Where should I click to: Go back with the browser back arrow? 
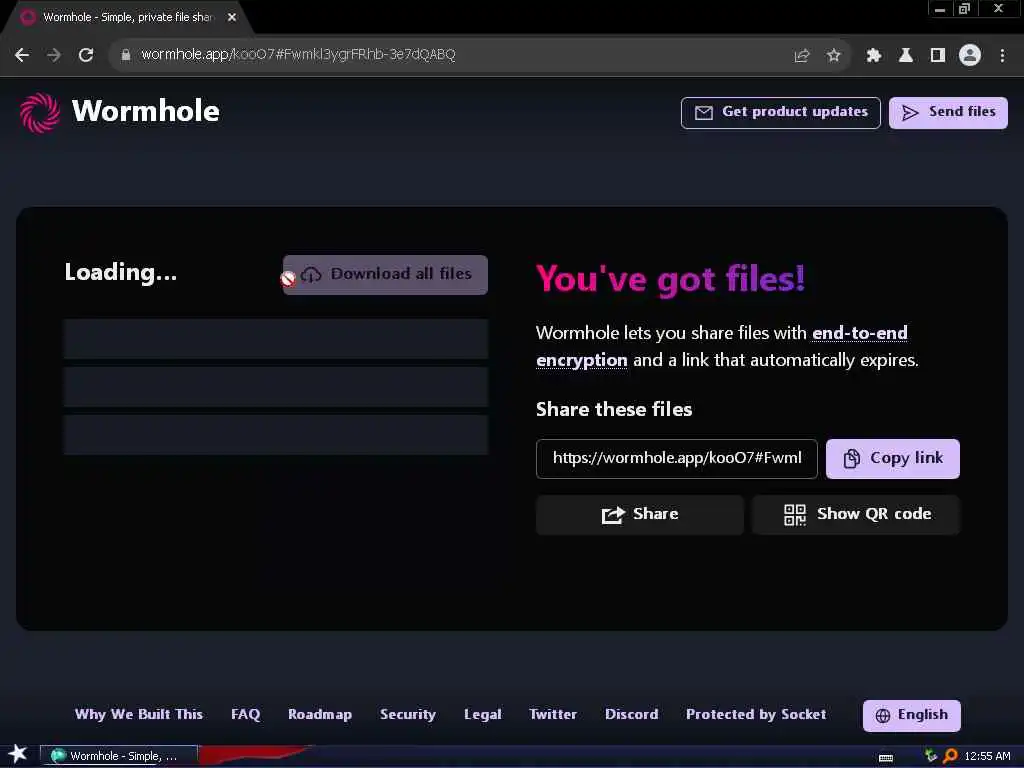22,55
